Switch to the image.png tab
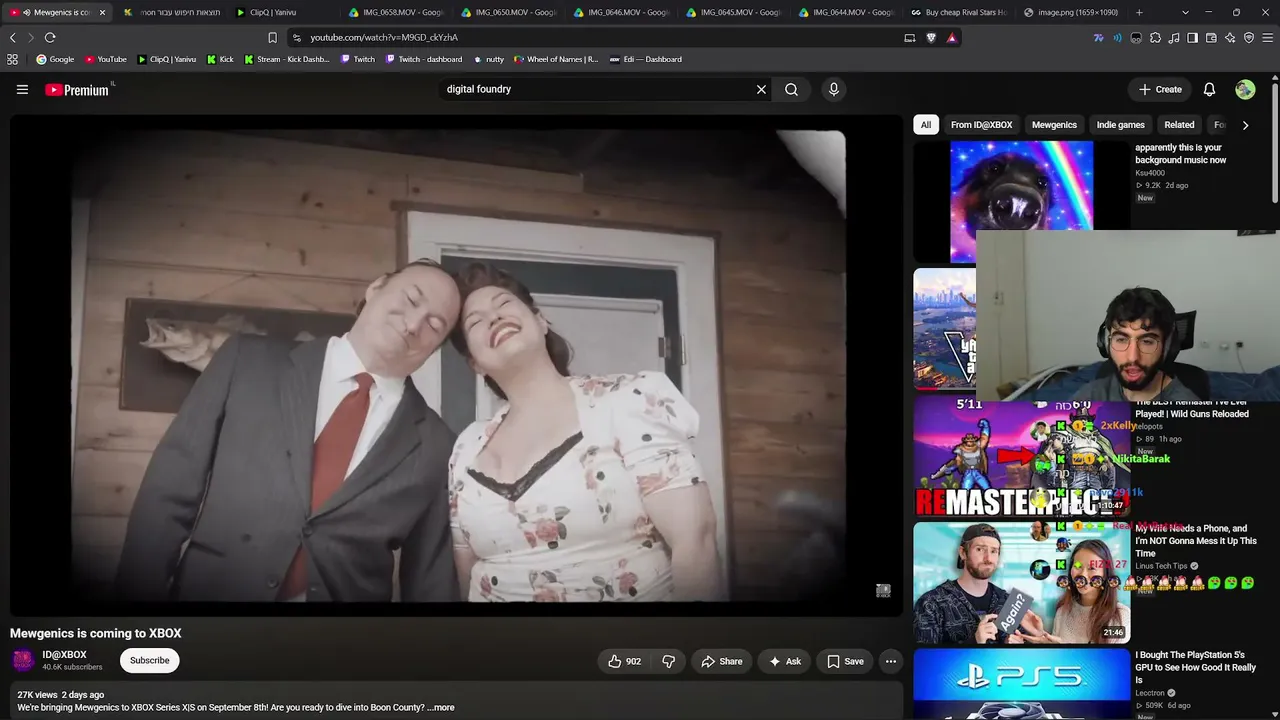 (x=1071, y=12)
